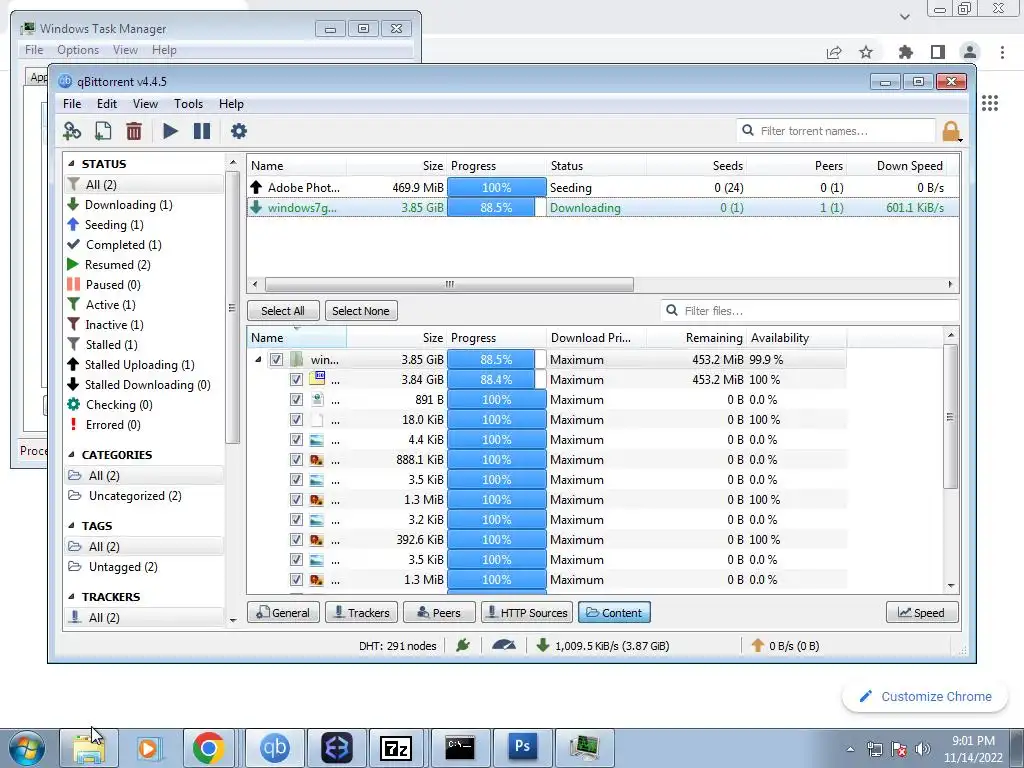Click the Resume play toolbar icon
The width and height of the screenshot is (1024, 768).
(170, 131)
